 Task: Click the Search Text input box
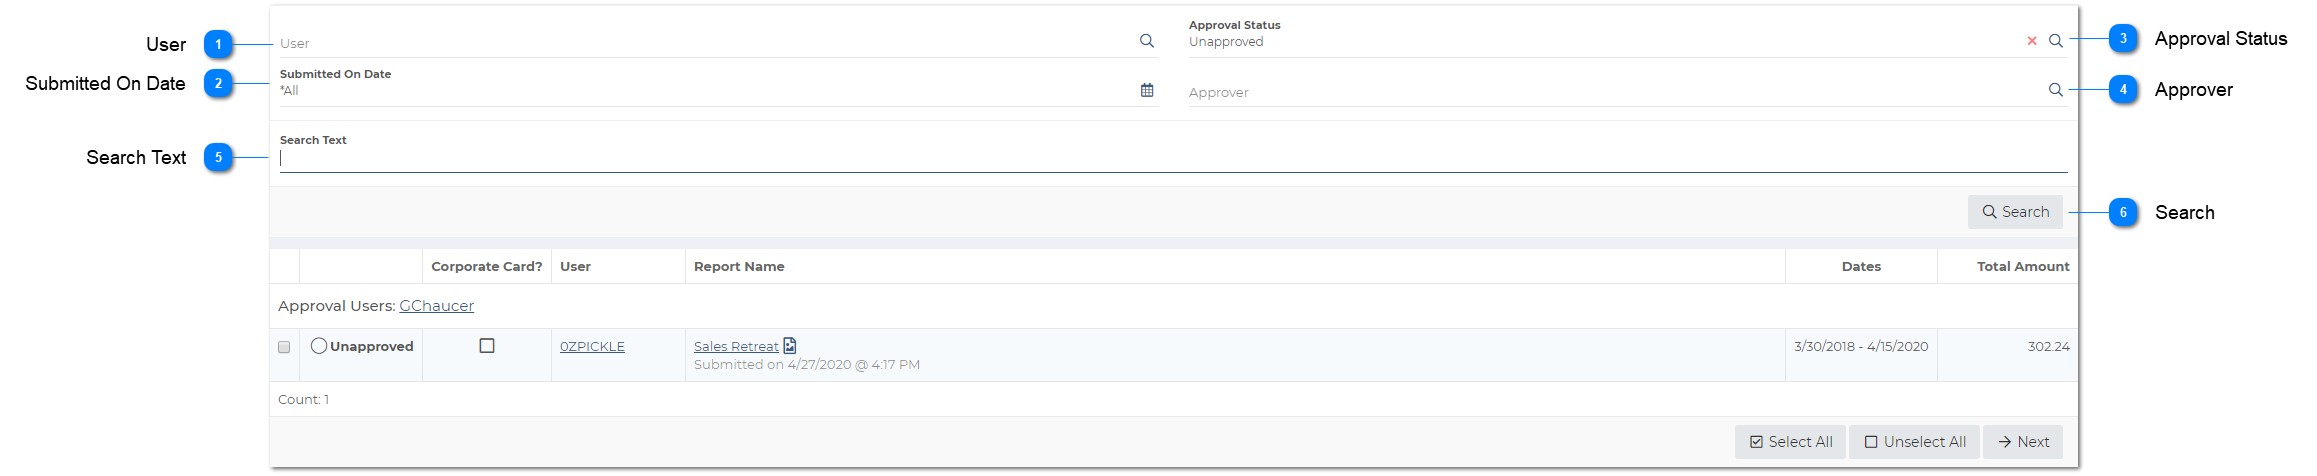tap(1173, 158)
